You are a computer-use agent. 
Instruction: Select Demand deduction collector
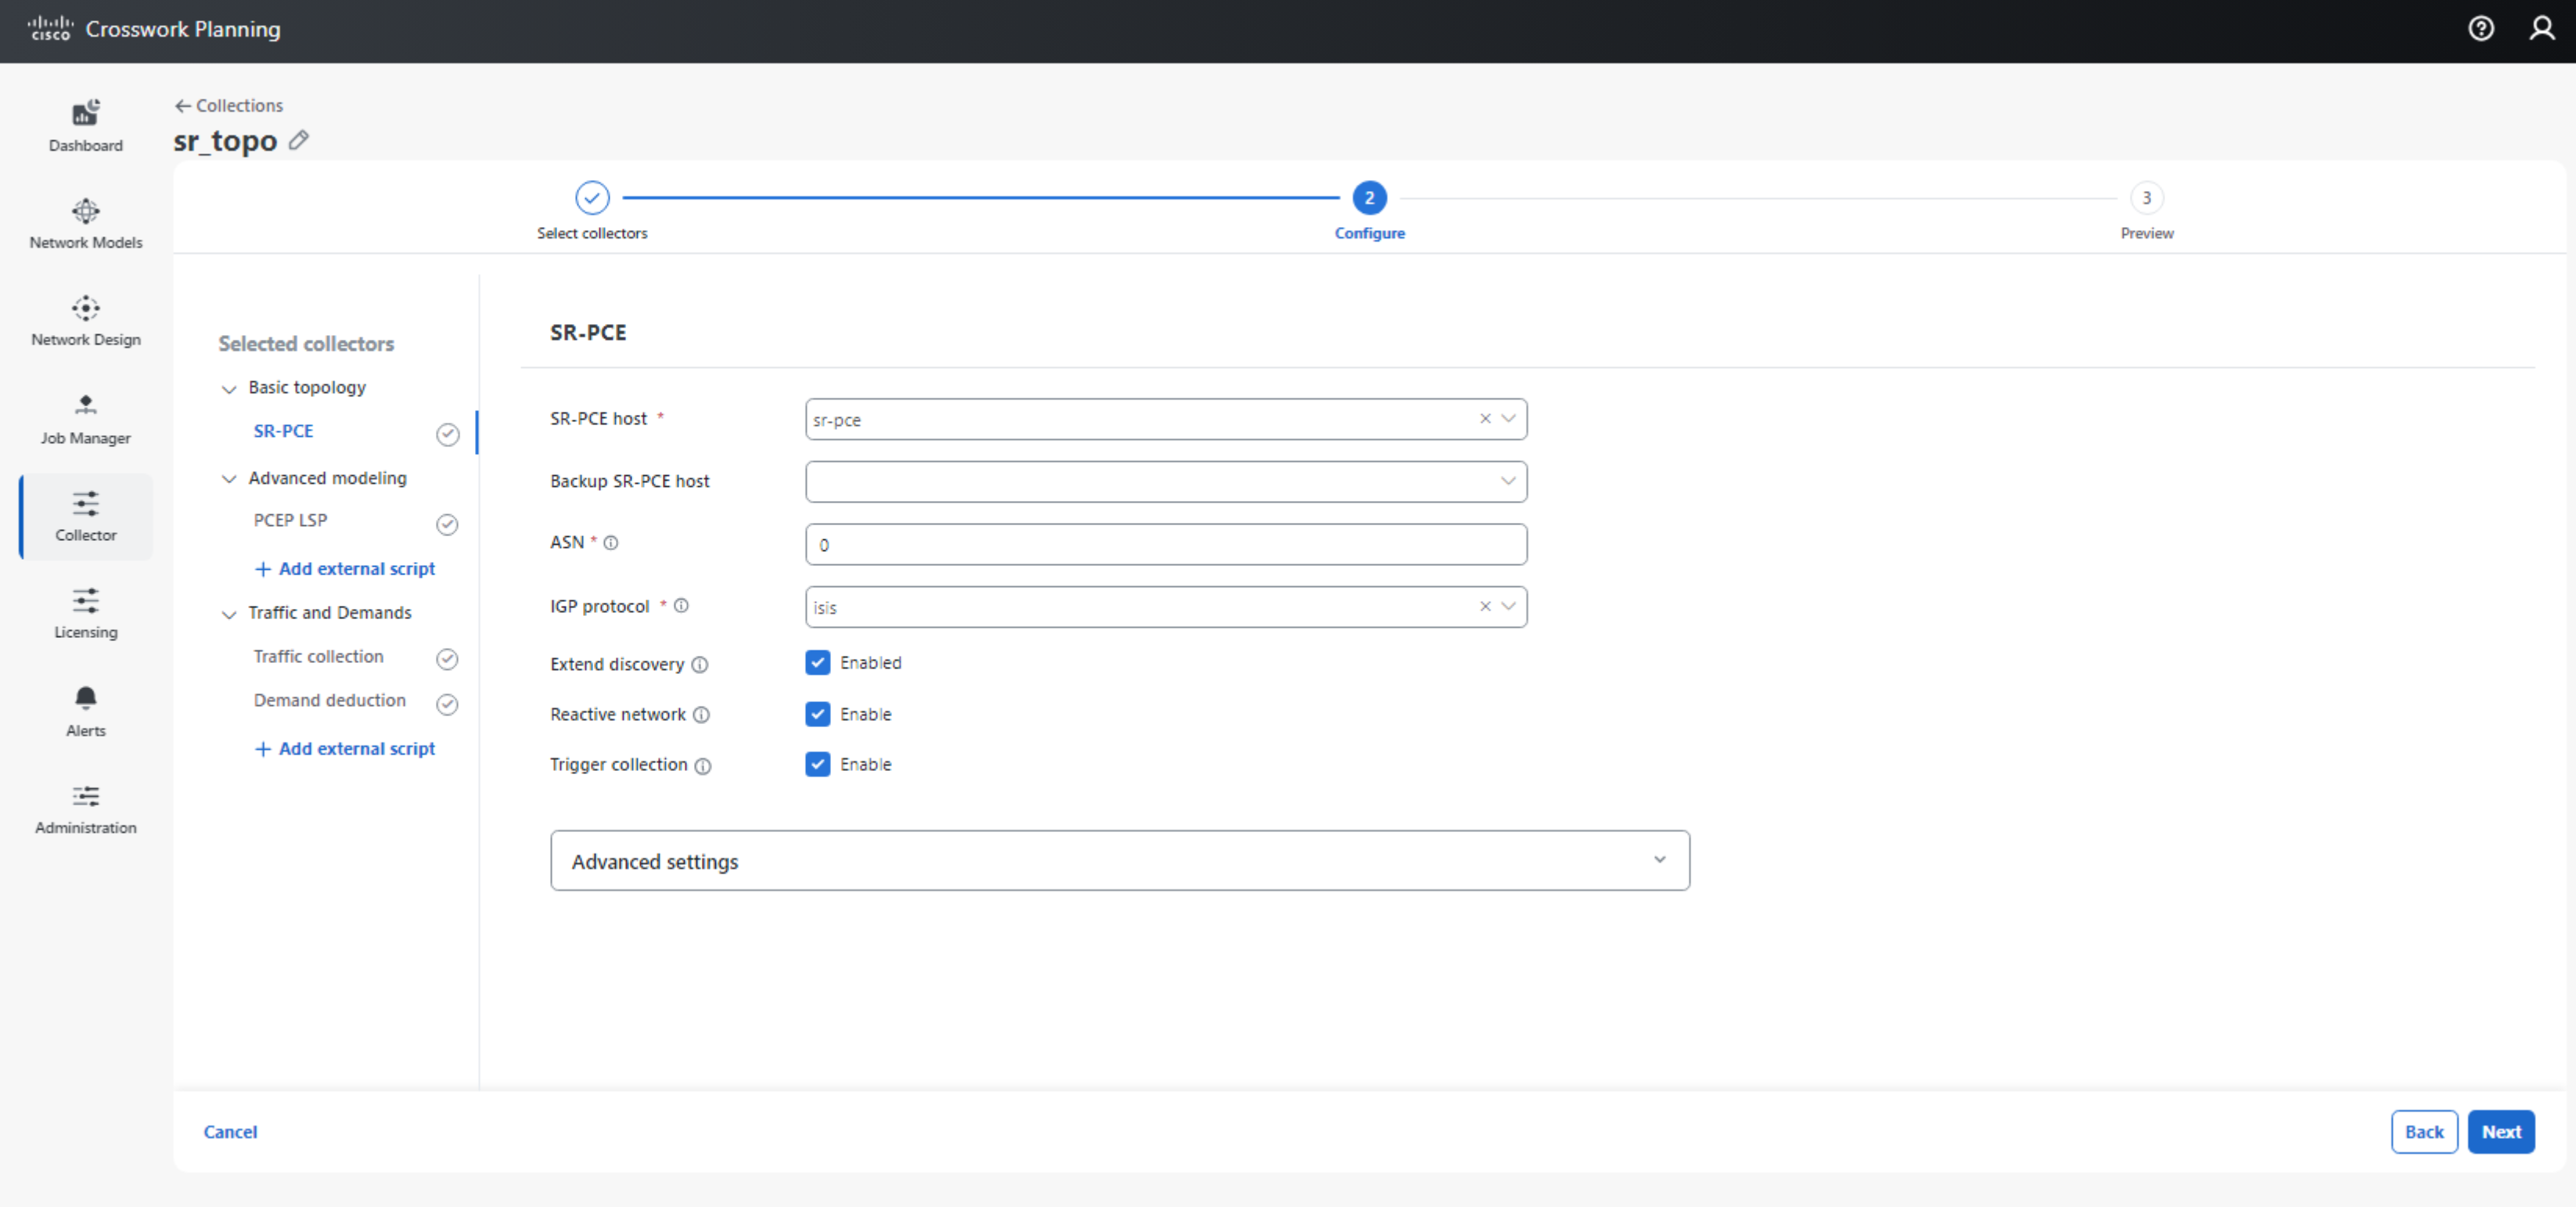coord(329,701)
